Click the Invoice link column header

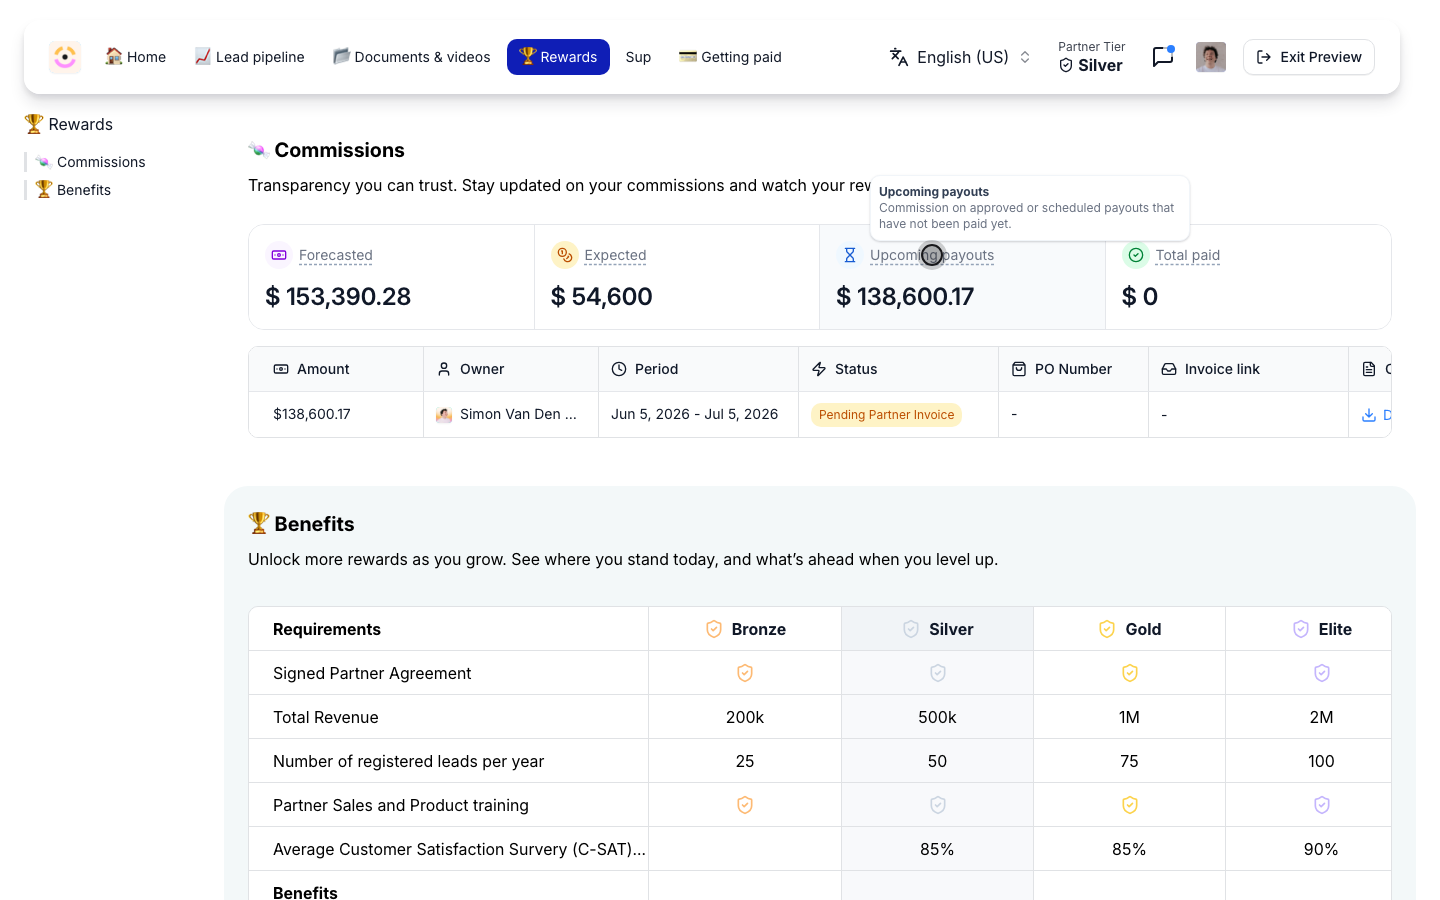coord(1249,369)
